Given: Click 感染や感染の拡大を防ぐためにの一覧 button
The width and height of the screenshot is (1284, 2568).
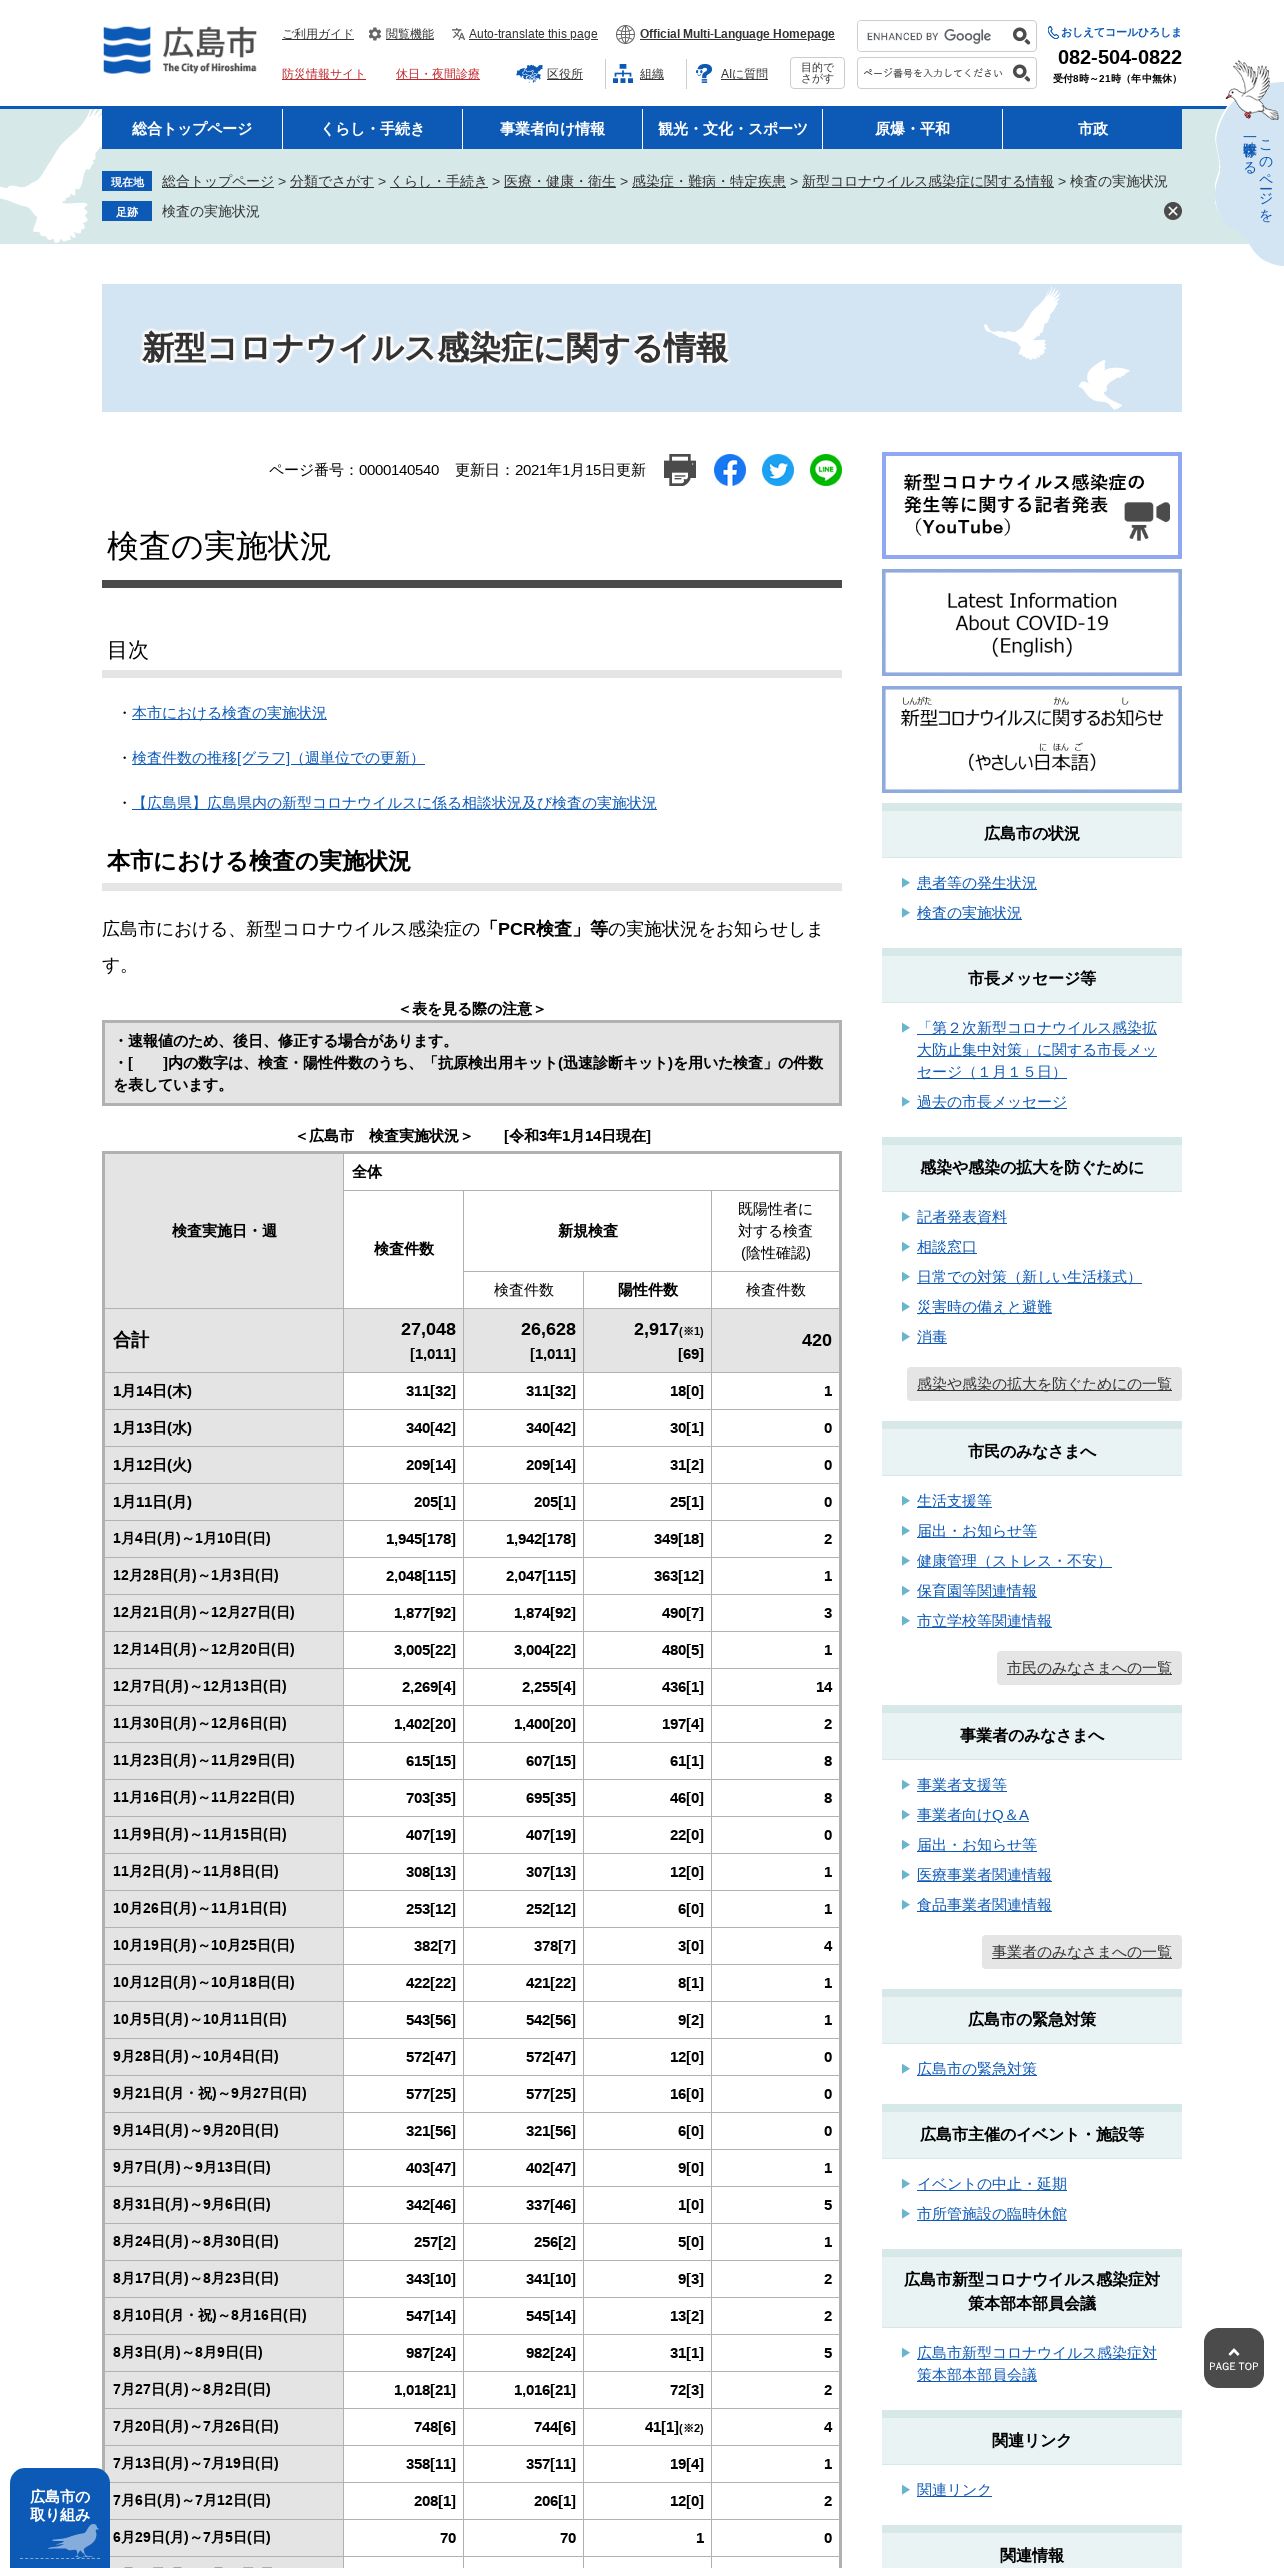Looking at the screenshot, I should point(1044,1384).
